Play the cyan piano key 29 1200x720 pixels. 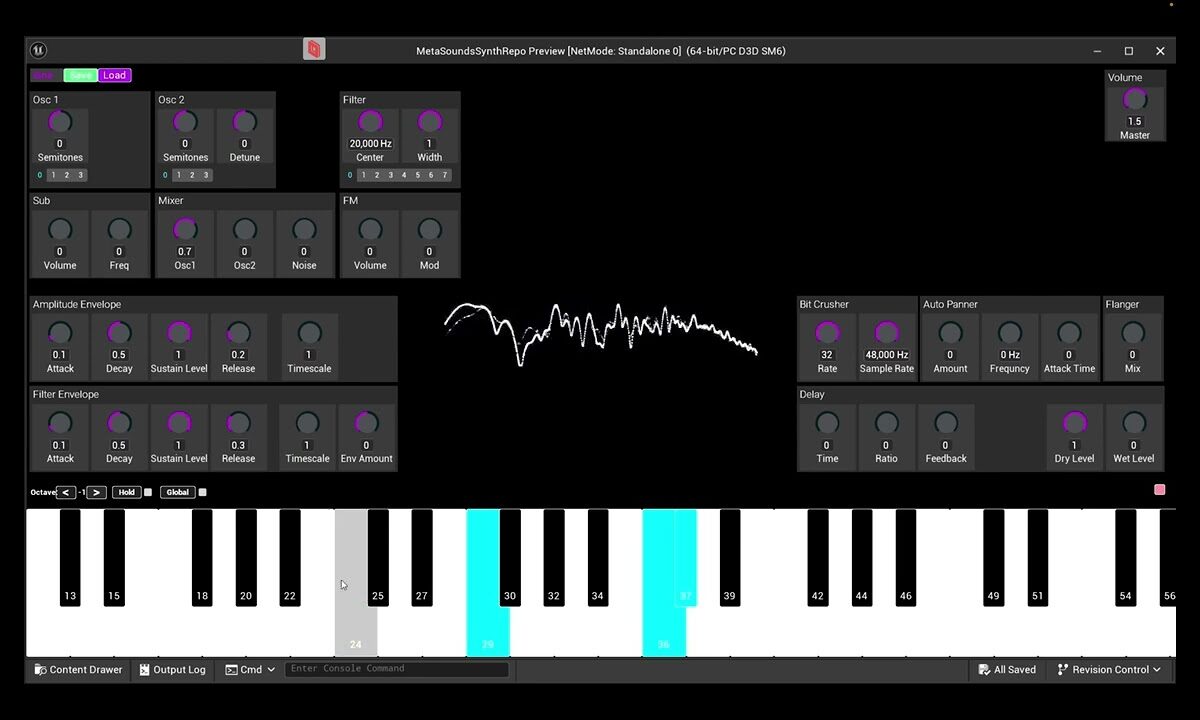click(x=488, y=630)
